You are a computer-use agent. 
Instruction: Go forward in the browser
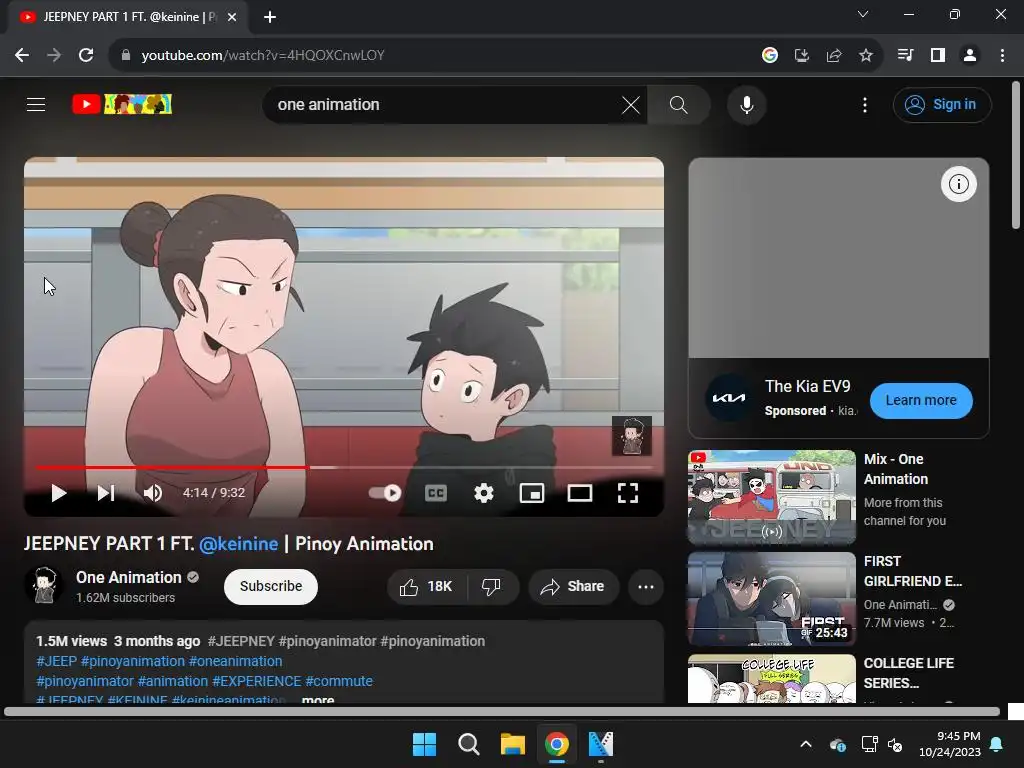[54, 56]
